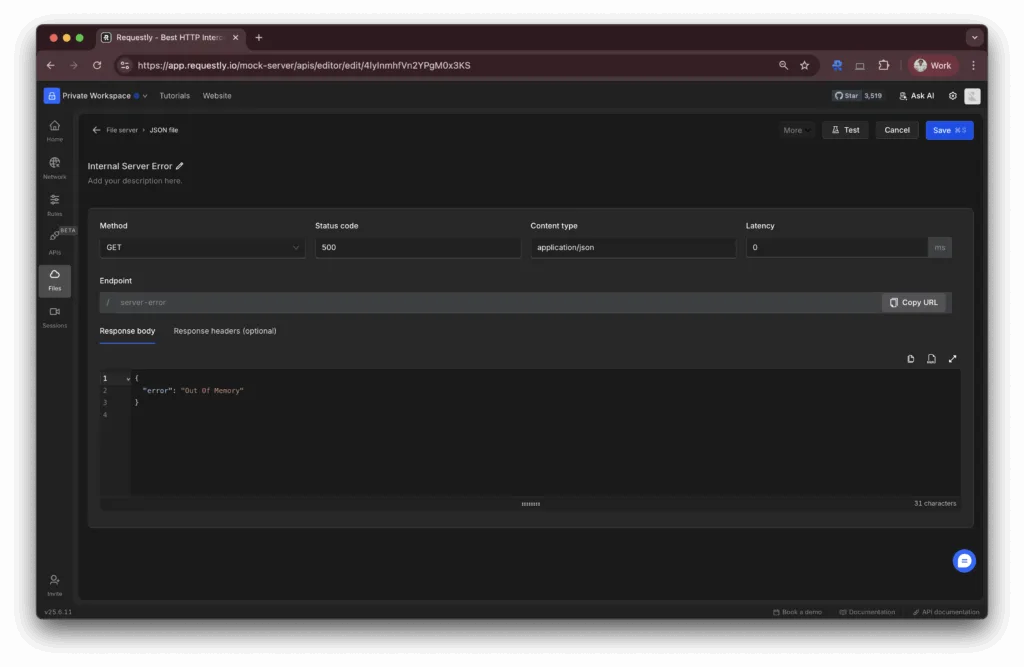Click the description placeholder text
The image size is (1024, 667).
(135, 181)
